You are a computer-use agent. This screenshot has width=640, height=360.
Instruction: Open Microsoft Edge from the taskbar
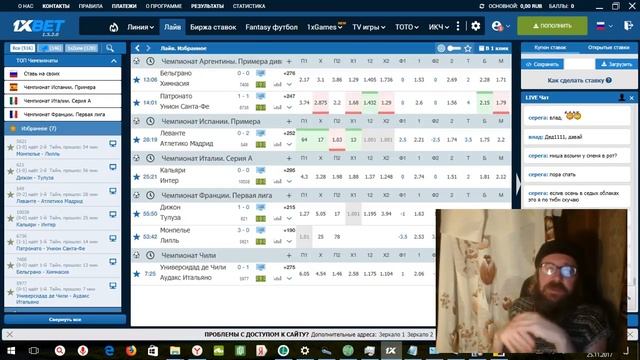[109, 351]
